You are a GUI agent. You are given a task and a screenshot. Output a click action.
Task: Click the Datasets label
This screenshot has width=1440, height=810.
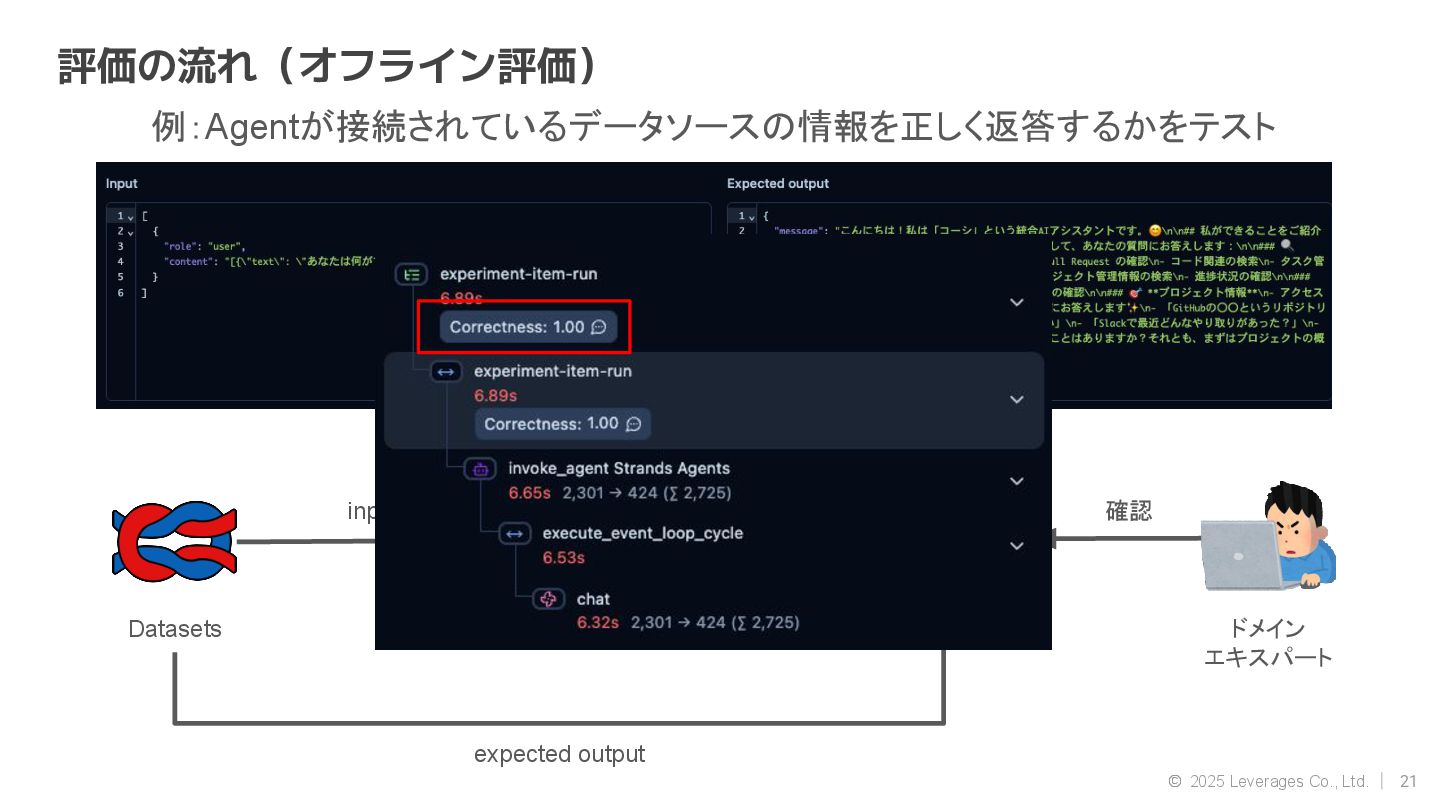click(x=175, y=629)
